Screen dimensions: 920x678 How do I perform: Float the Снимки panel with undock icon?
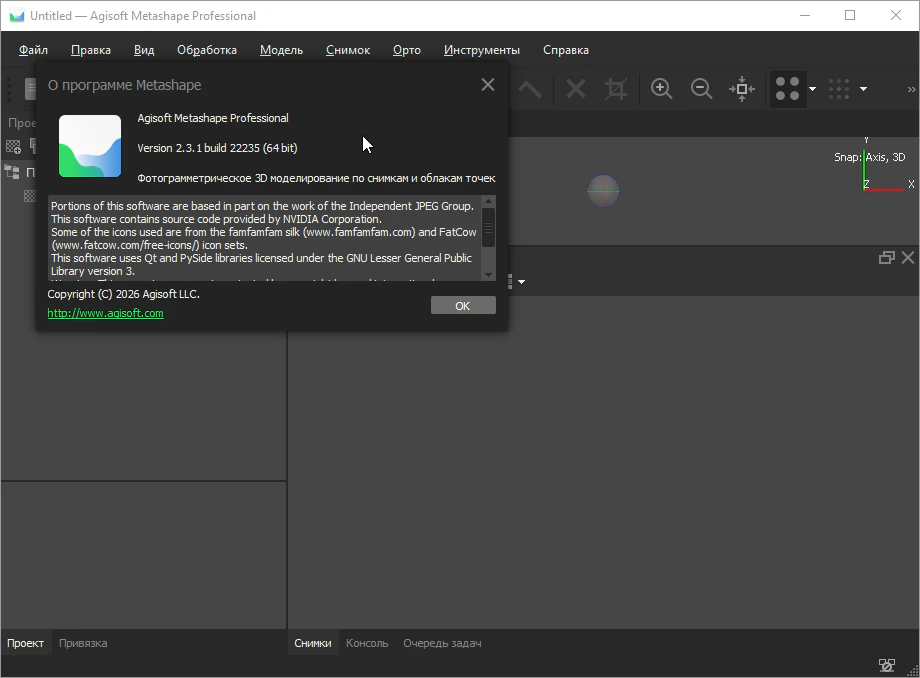click(x=886, y=258)
